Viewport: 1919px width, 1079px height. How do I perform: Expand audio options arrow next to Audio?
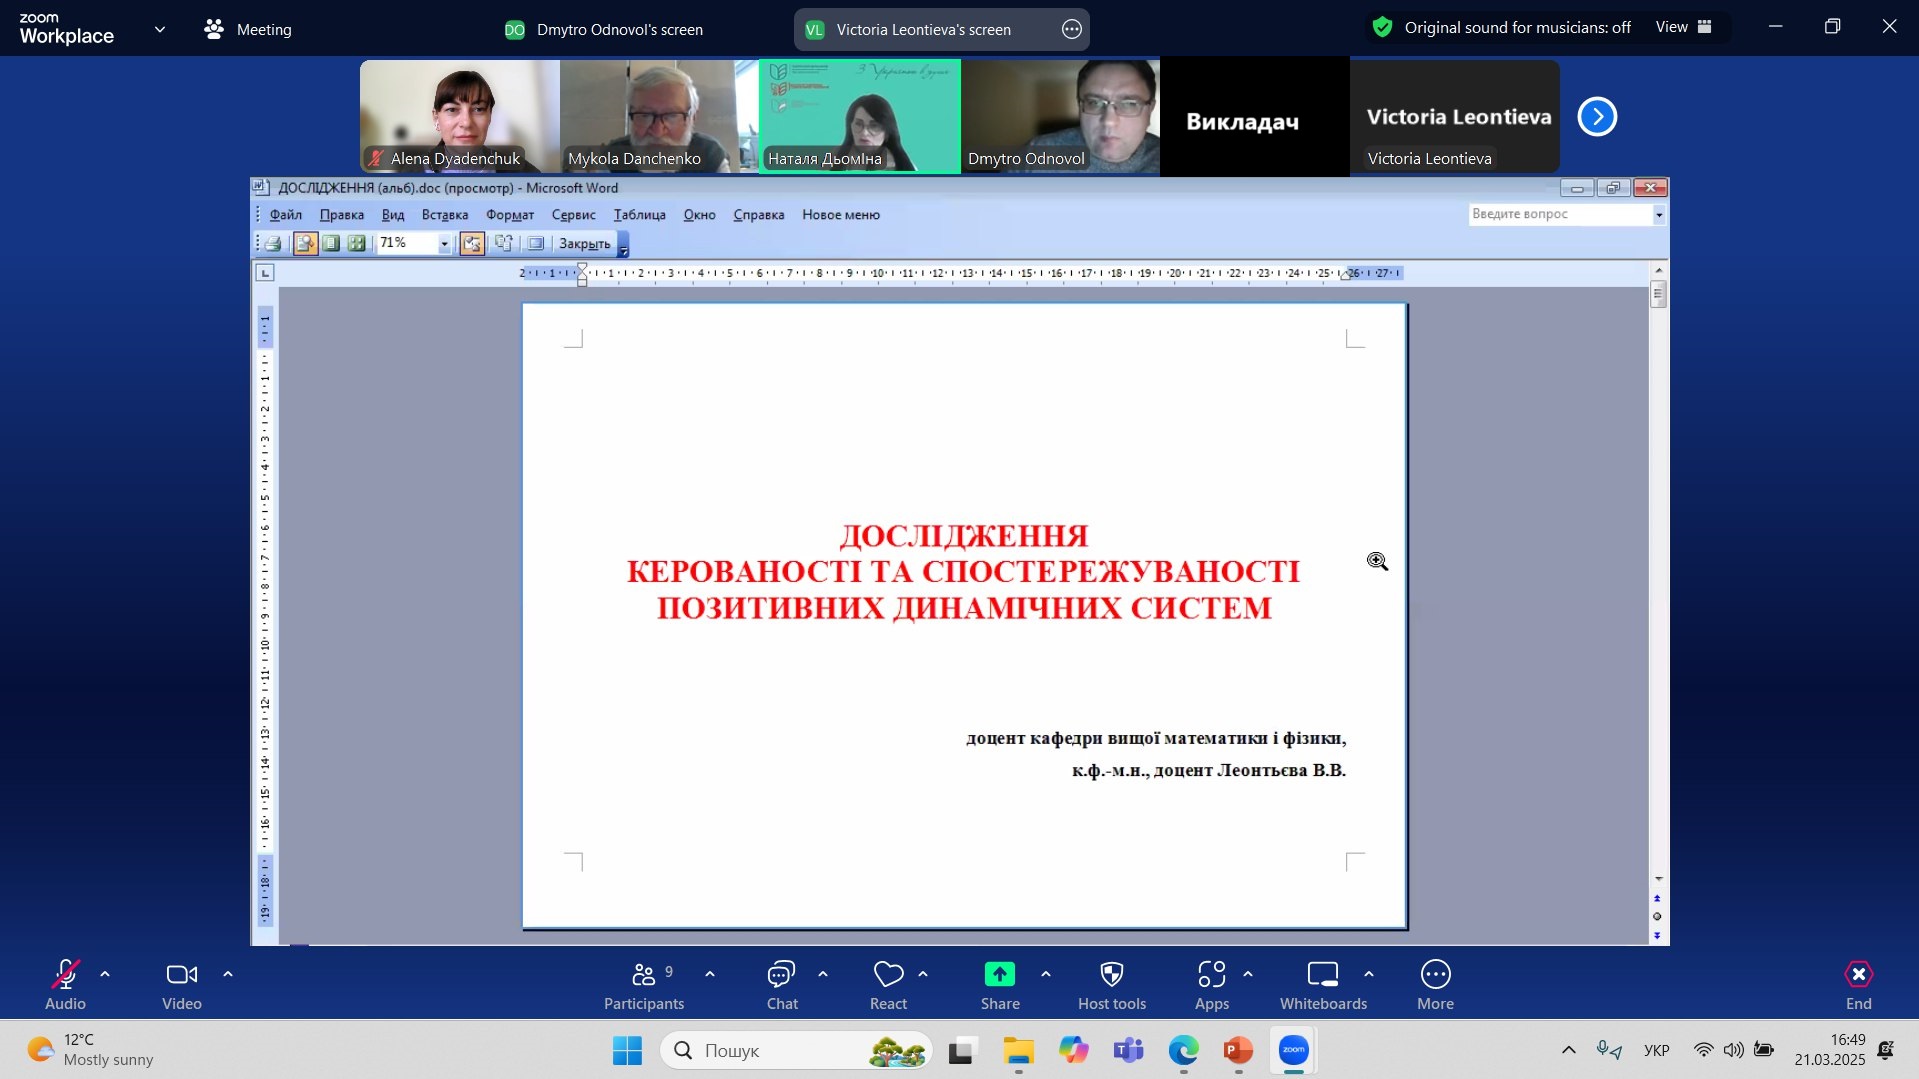point(105,974)
